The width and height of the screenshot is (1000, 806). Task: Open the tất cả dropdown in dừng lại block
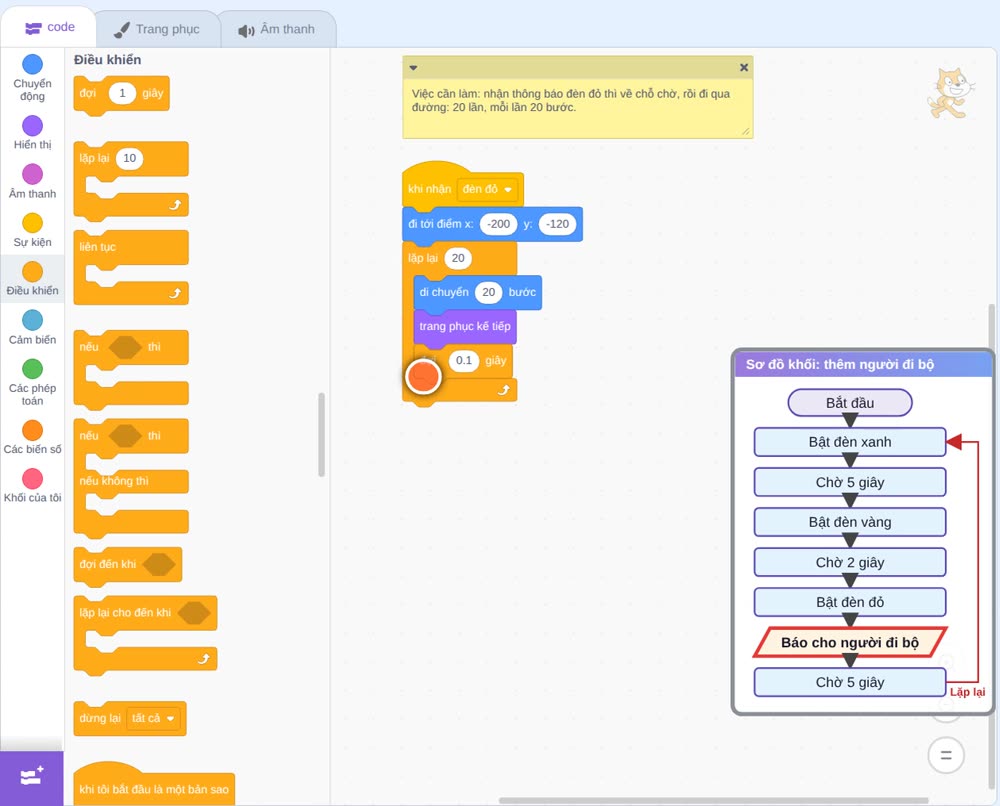(x=153, y=718)
